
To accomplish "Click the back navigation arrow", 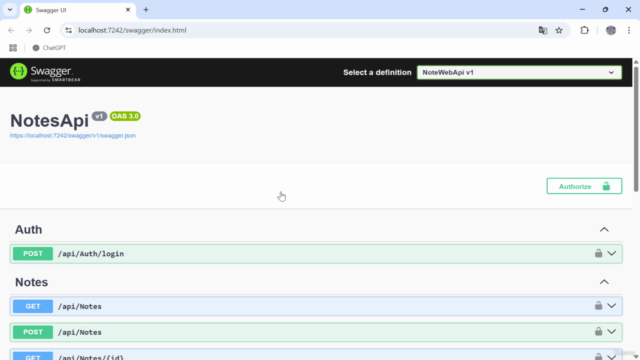I will [11, 30].
